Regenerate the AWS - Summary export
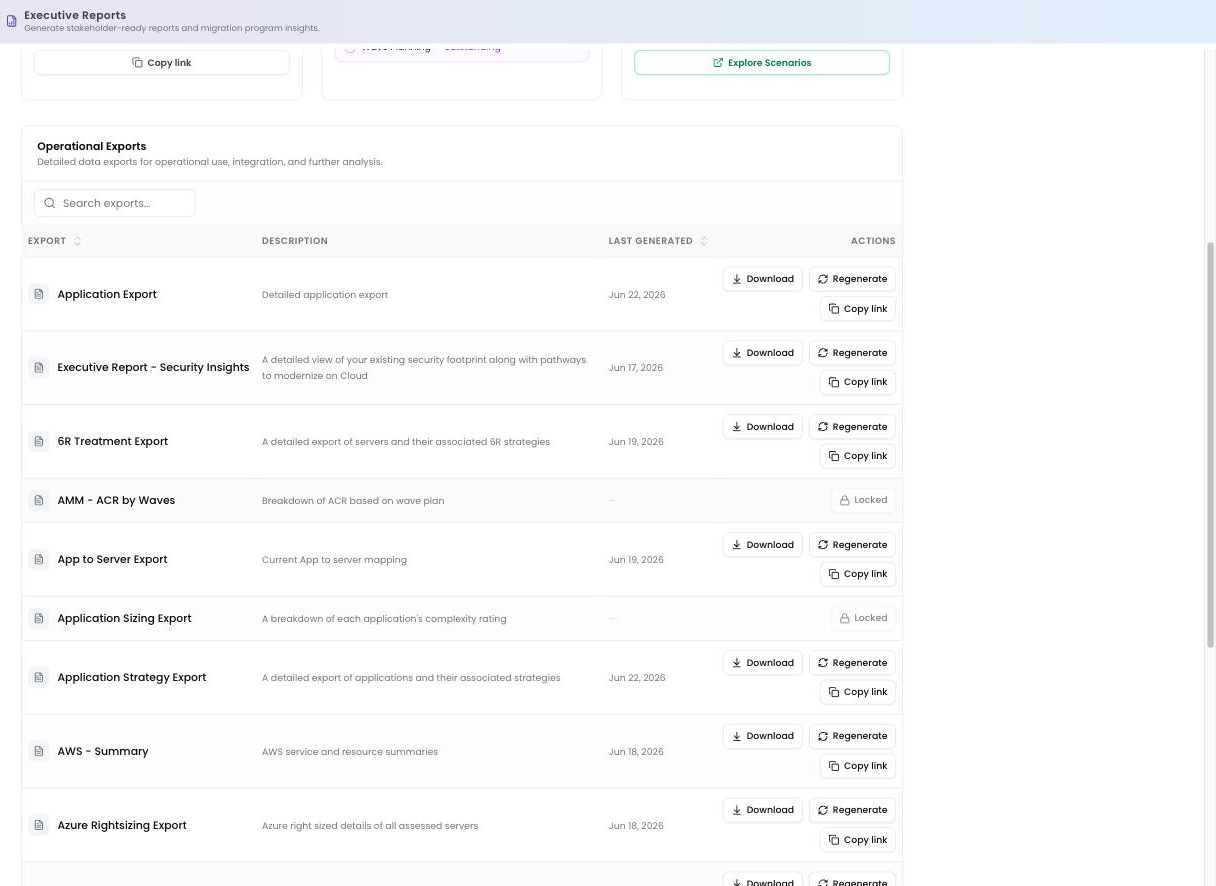This screenshot has width=1216, height=886. 852,736
